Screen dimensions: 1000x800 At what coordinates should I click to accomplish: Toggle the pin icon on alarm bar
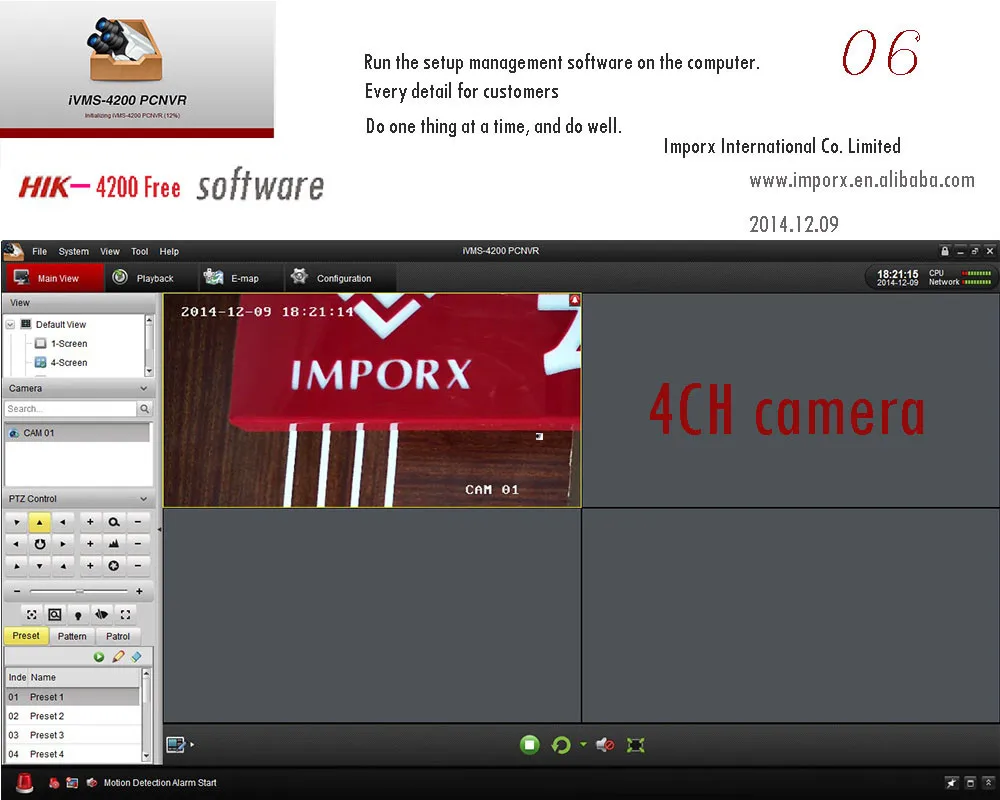(x=952, y=783)
